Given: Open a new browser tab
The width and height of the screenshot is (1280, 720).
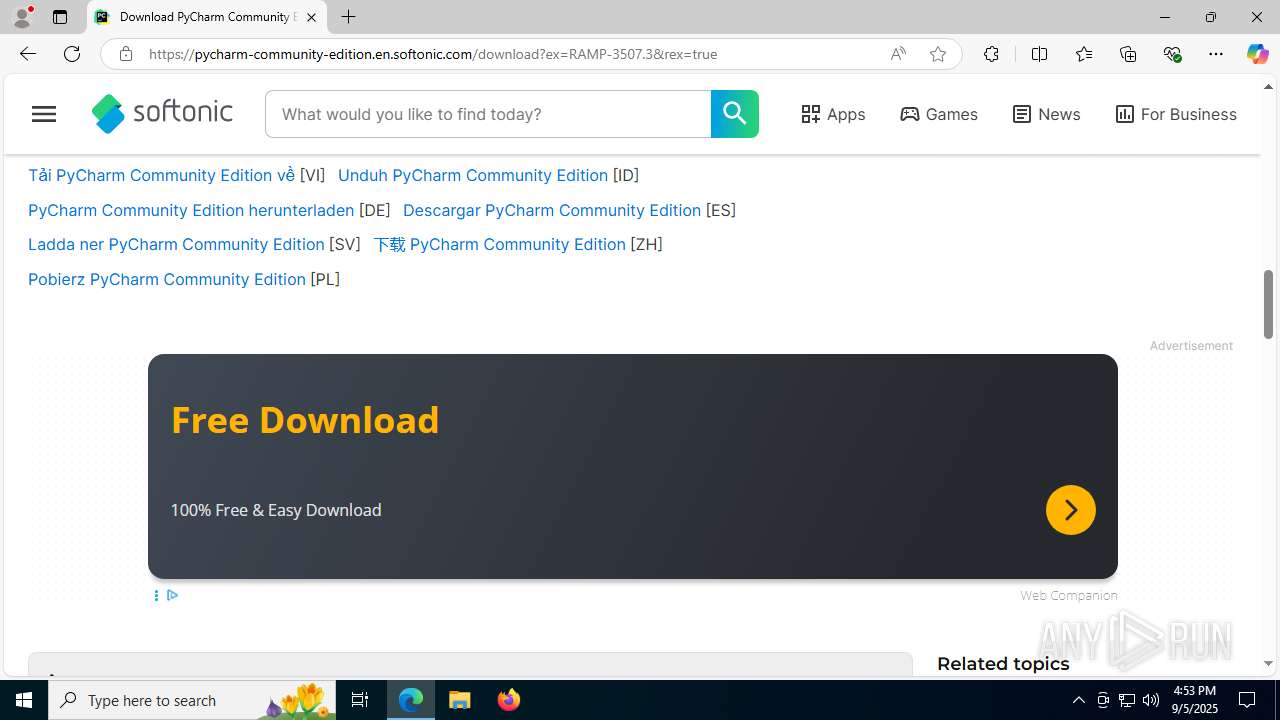Looking at the screenshot, I should 348,17.
